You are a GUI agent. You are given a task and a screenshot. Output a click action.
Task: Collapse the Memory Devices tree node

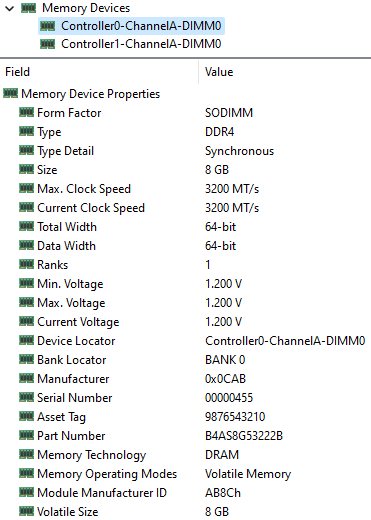(x=9, y=8)
